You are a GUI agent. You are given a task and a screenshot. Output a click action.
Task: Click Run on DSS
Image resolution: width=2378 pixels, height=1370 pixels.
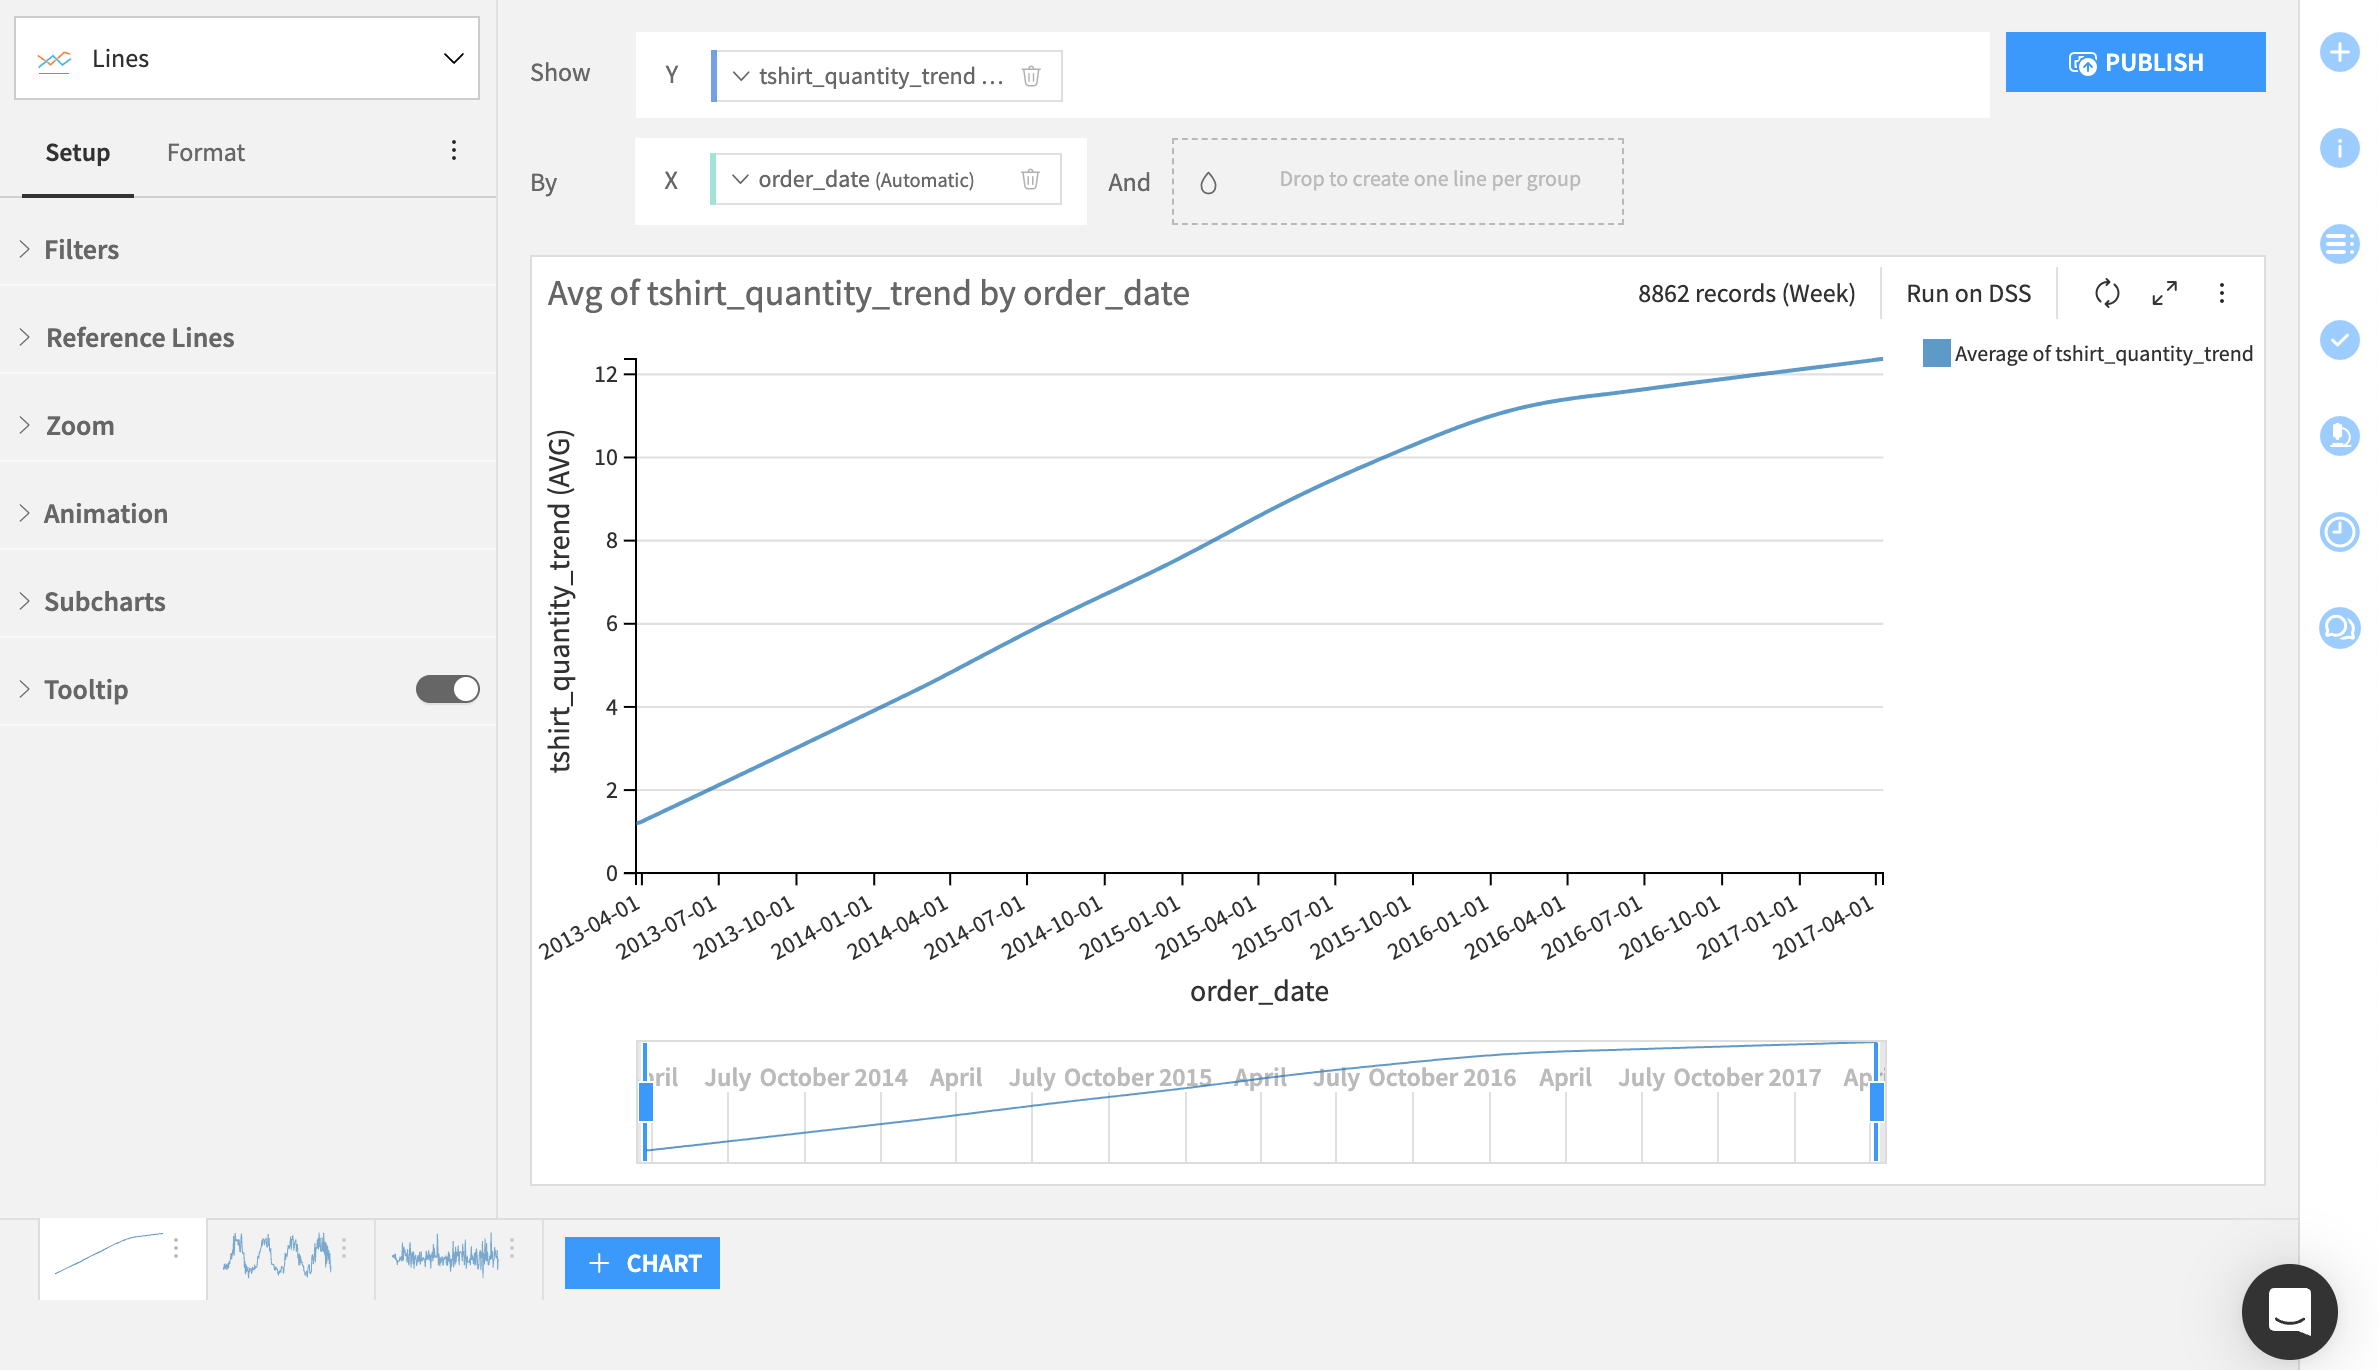(x=1968, y=293)
